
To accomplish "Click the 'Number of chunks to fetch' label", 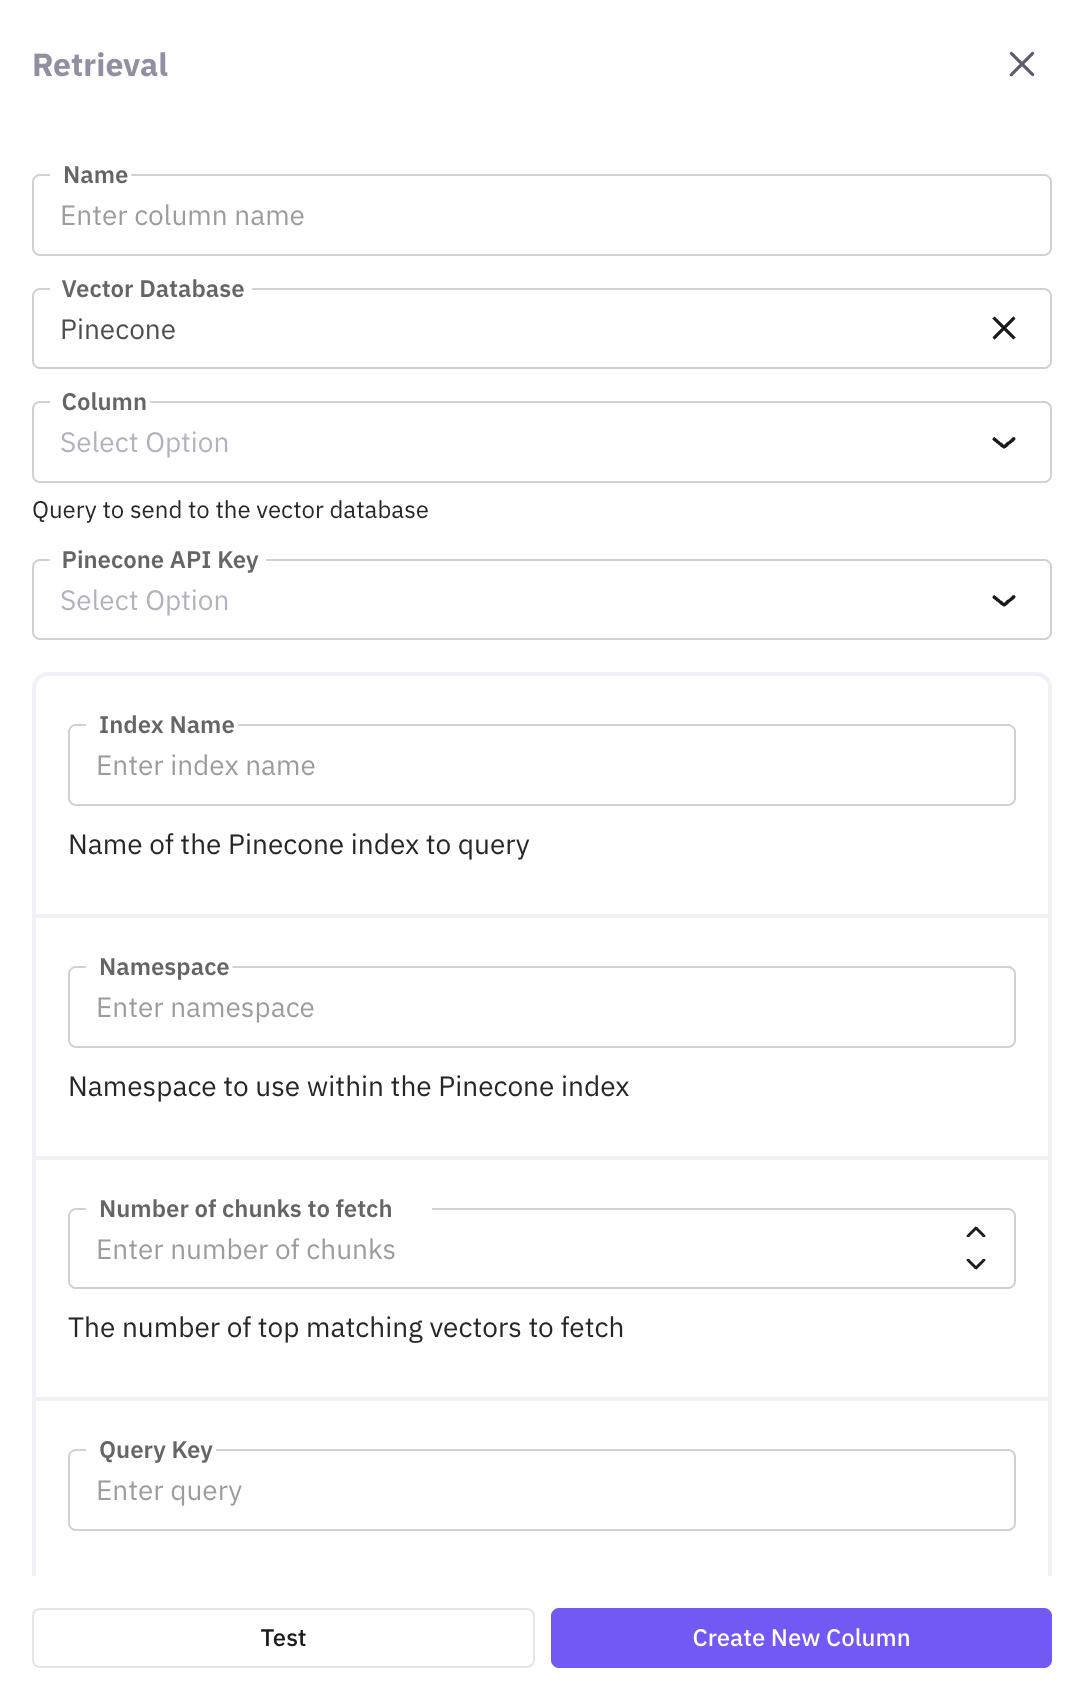I will pos(245,1209).
